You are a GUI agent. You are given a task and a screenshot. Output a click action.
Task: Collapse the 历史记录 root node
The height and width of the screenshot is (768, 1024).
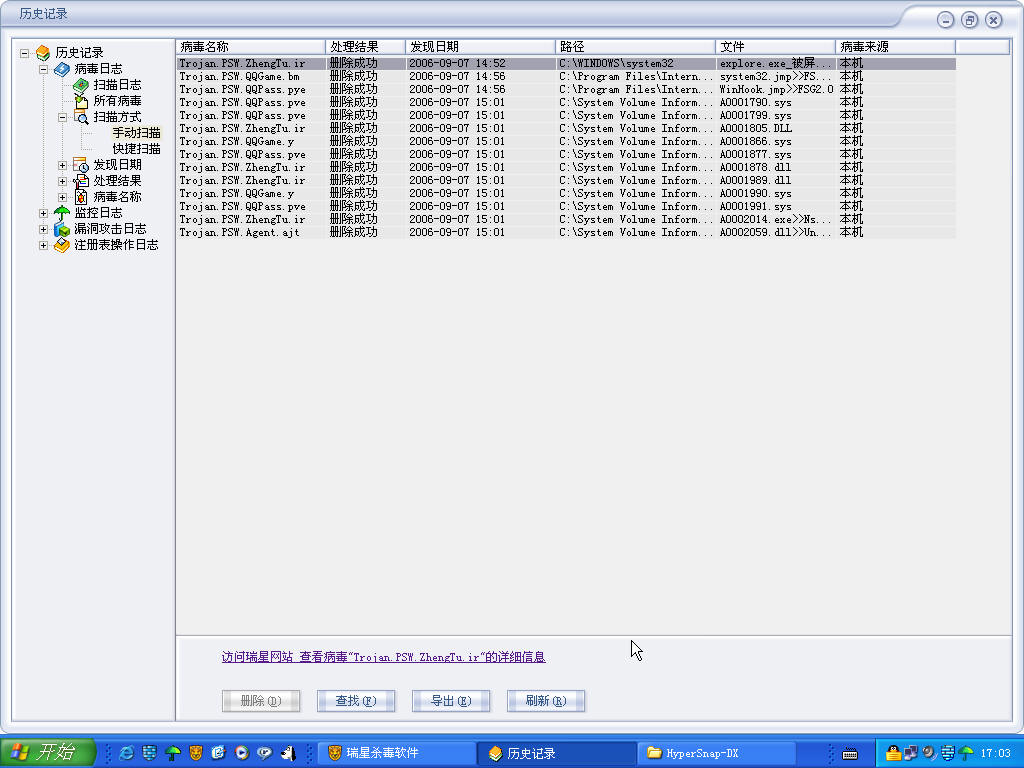click(x=24, y=53)
